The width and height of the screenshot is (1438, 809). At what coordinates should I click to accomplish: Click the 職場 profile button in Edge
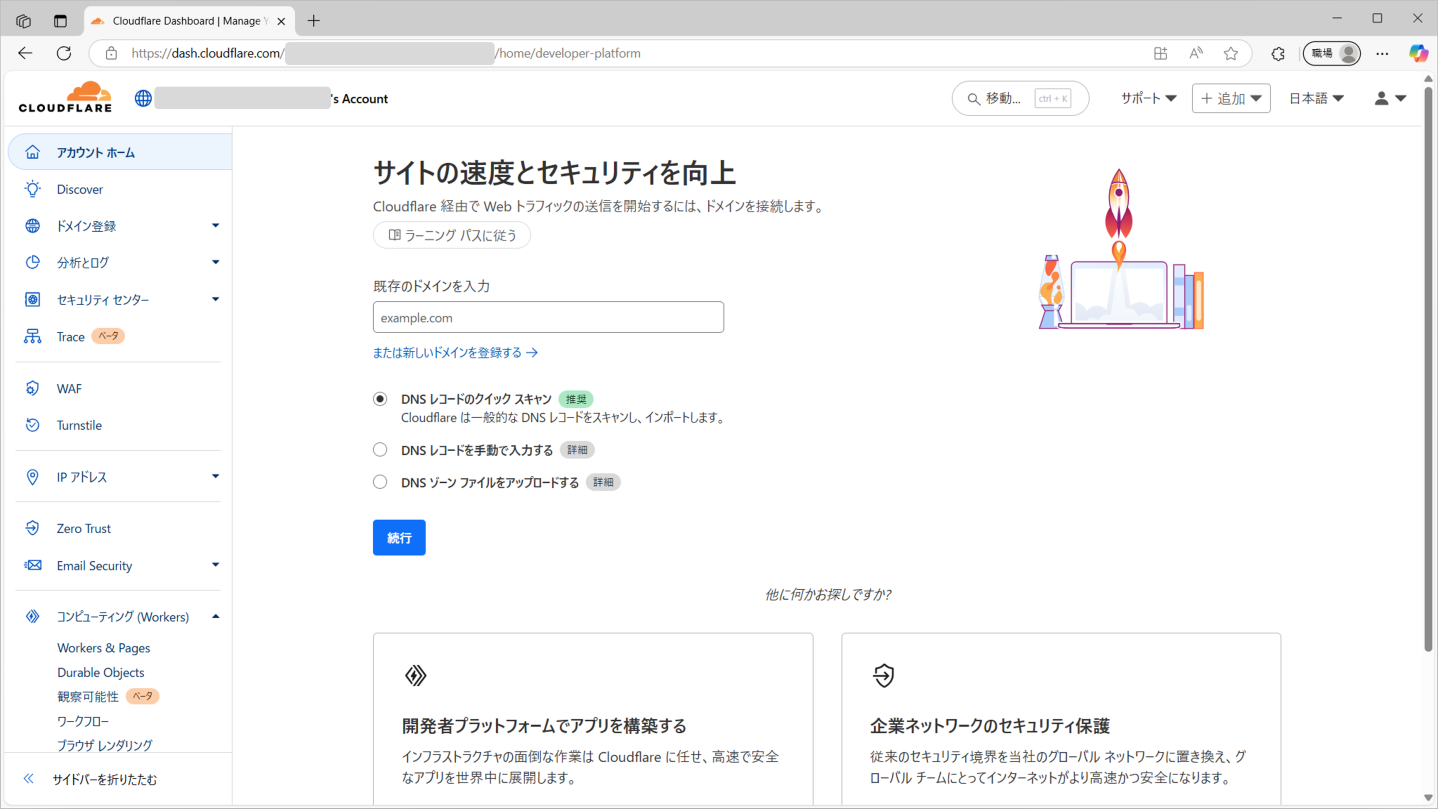coord(1332,53)
